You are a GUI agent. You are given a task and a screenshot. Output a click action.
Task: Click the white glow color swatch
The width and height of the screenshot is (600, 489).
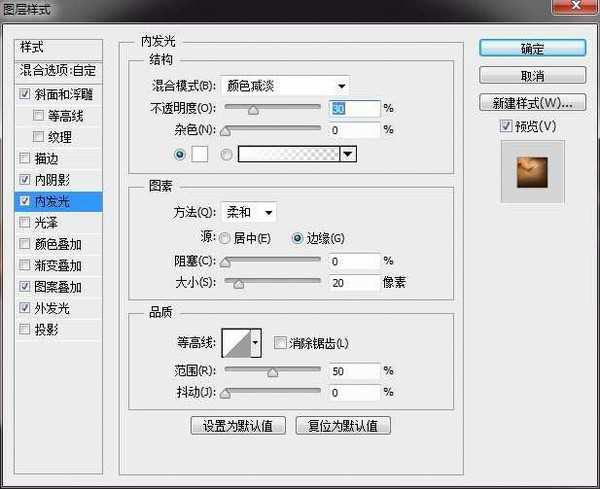(198, 154)
